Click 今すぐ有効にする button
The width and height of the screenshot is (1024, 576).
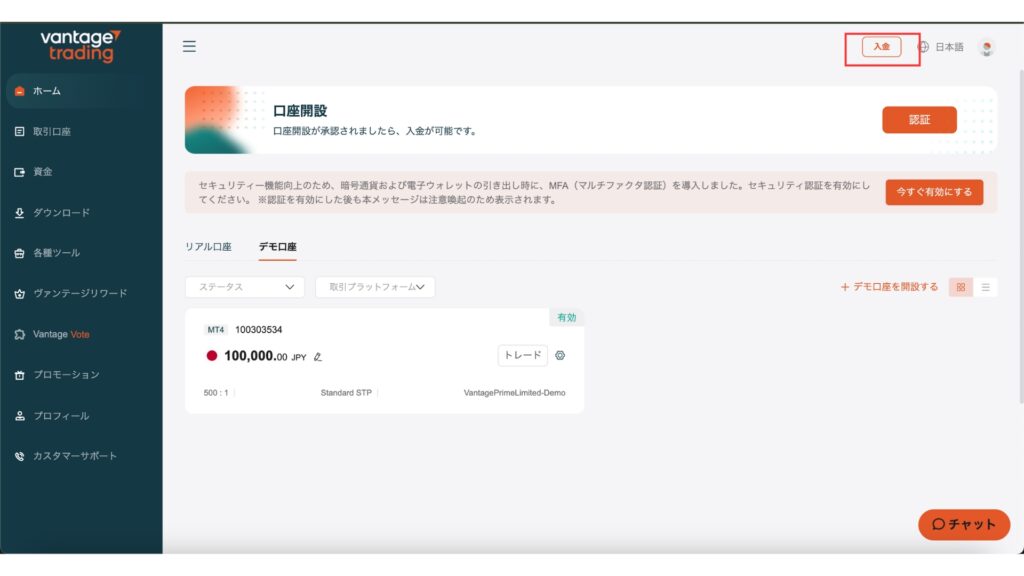pos(934,192)
